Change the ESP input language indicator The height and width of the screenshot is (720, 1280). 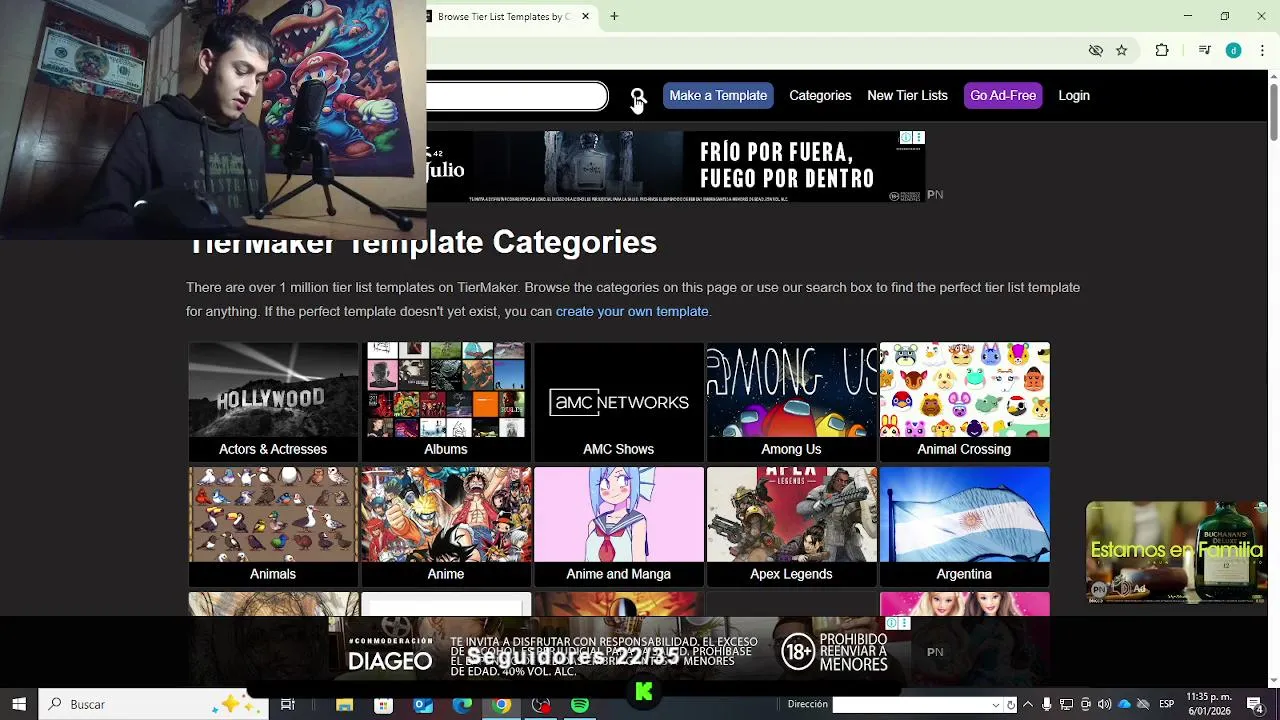coord(1166,705)
